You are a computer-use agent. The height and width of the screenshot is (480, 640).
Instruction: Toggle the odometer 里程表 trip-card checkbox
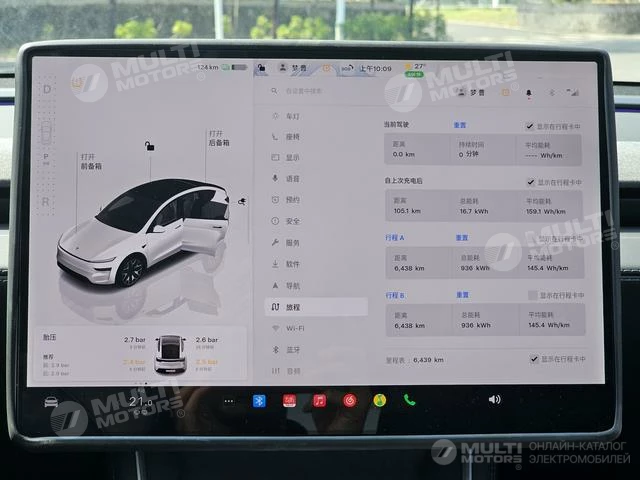coord(533,358)
